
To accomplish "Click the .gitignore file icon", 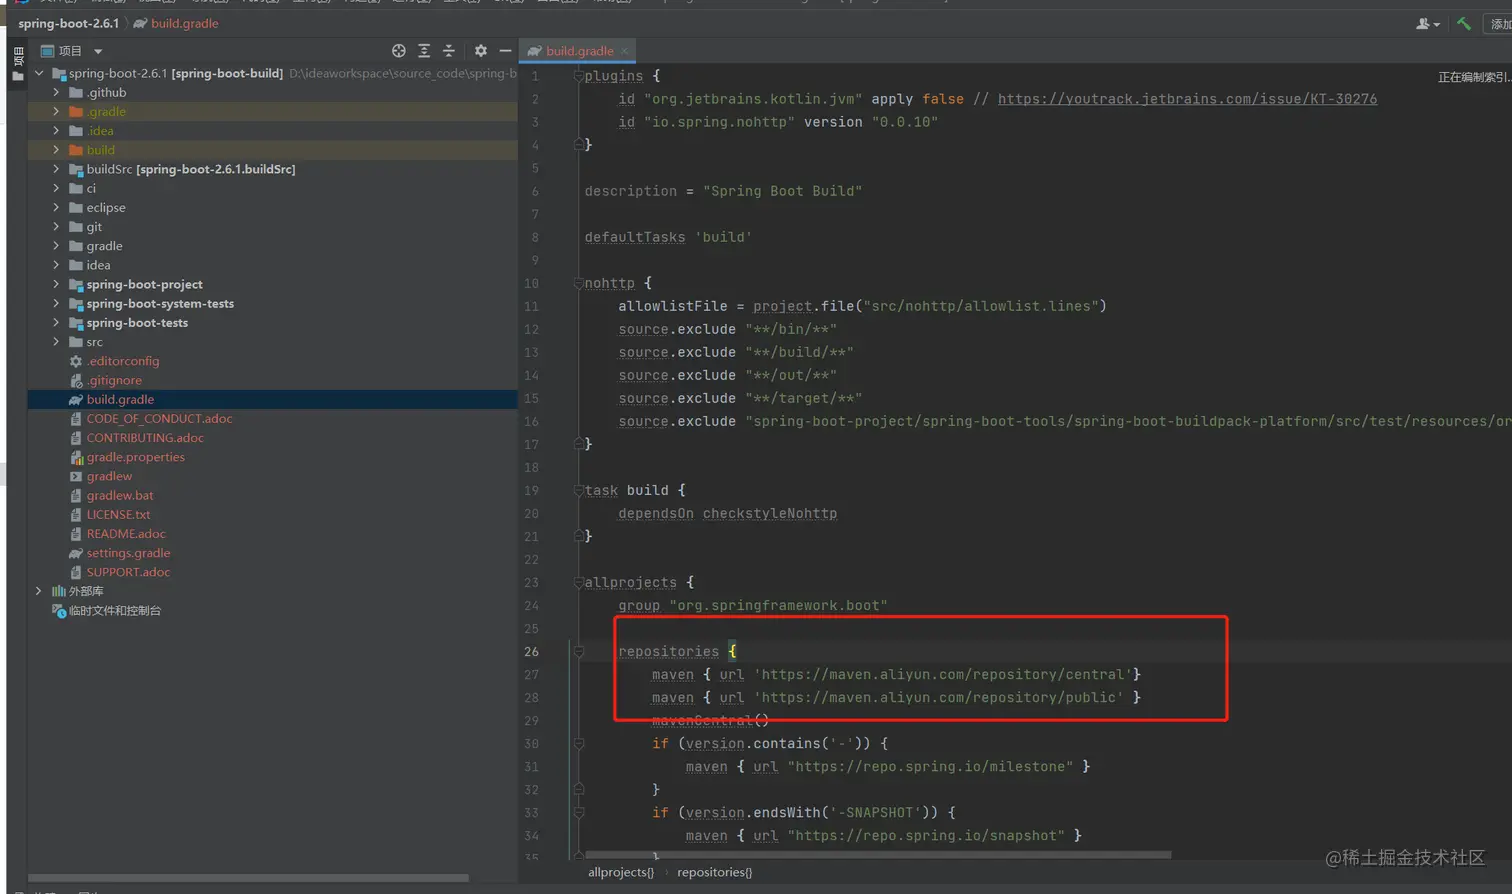I will pyautogui.click(x=76, y=380).
